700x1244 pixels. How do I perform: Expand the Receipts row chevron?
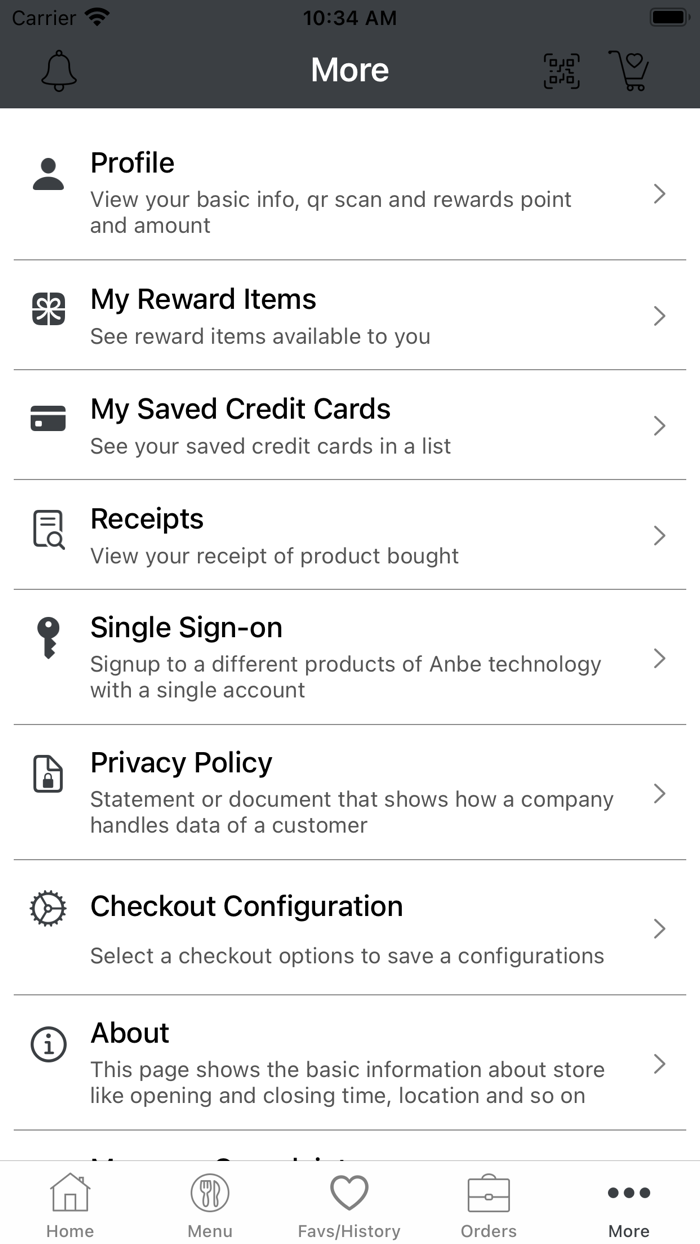[659, 536]
